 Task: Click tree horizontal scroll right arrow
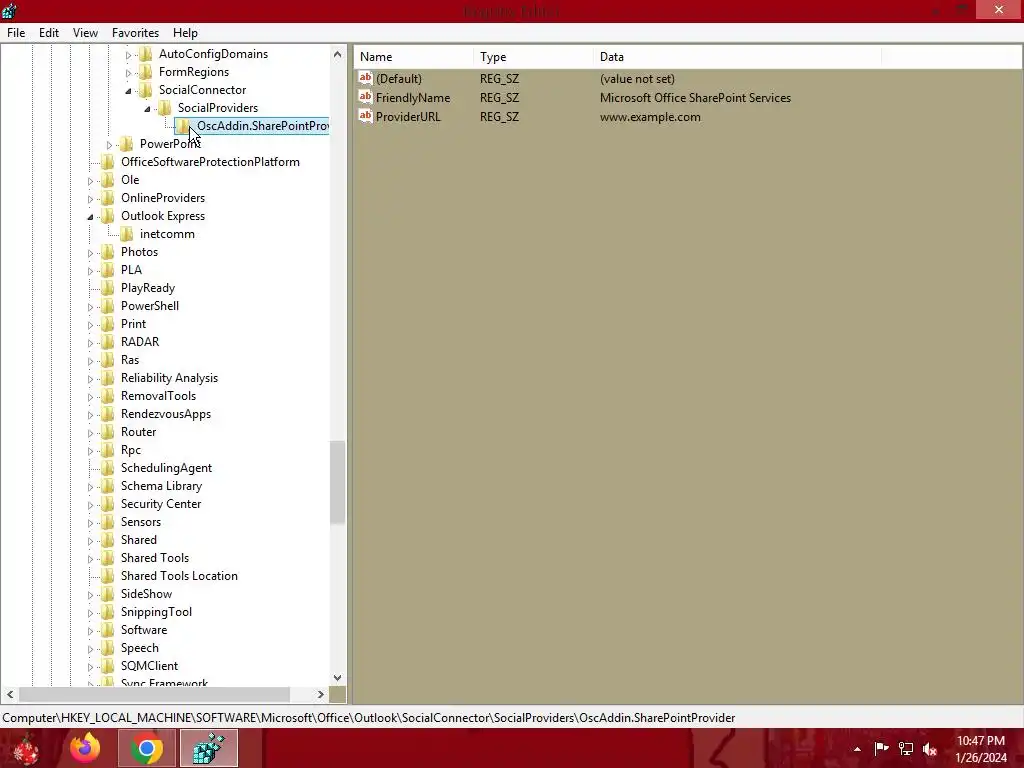pos(321,694)
